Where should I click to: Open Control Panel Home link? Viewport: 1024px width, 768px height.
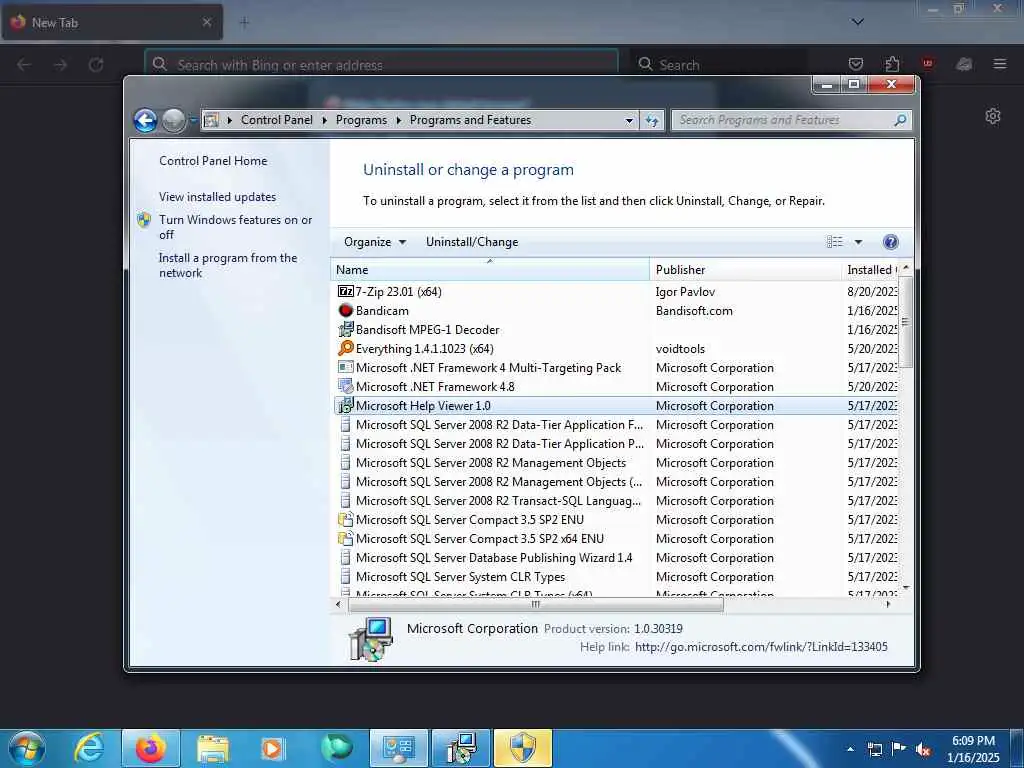pyautogui.click(x=213, y=161)
